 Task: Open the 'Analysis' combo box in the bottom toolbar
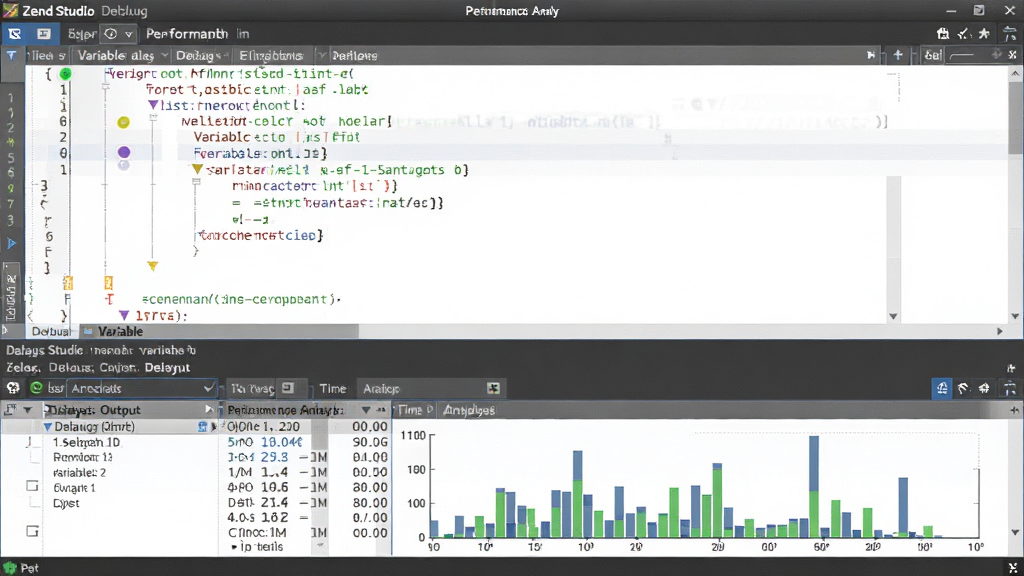pyautogui.click(x=141, y=389)
